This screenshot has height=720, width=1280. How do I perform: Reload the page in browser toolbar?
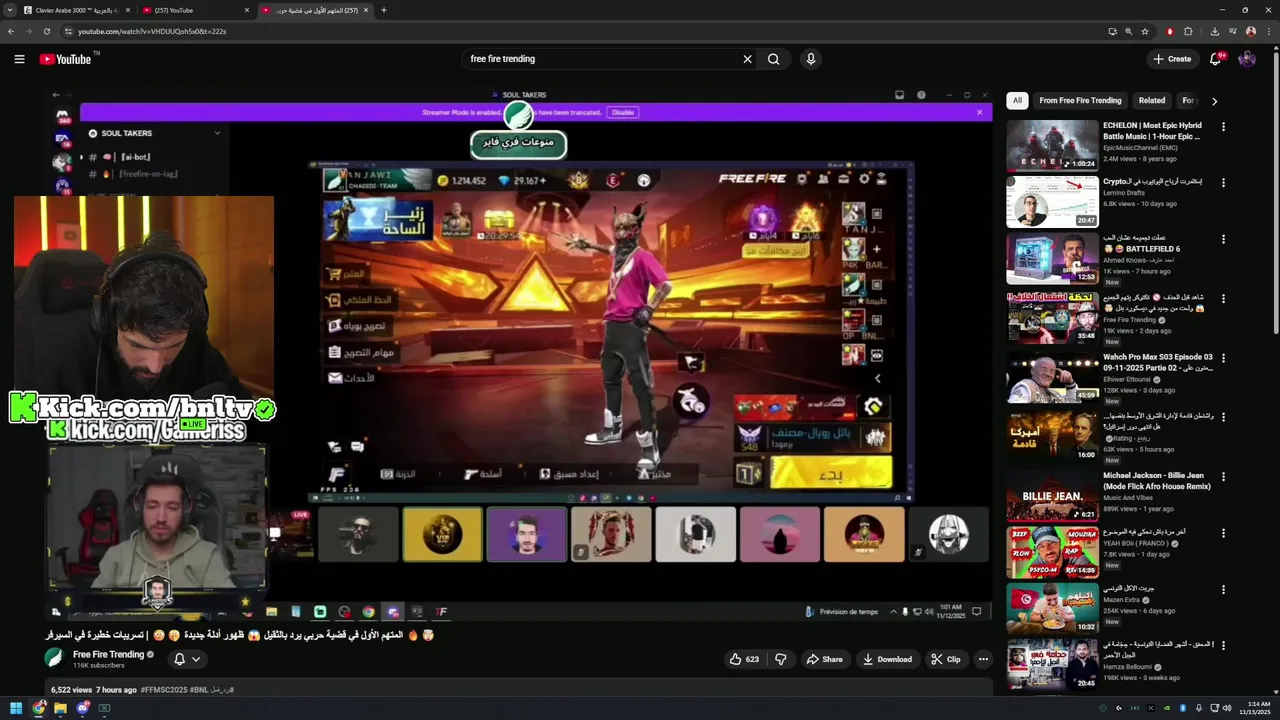(47, 31)
